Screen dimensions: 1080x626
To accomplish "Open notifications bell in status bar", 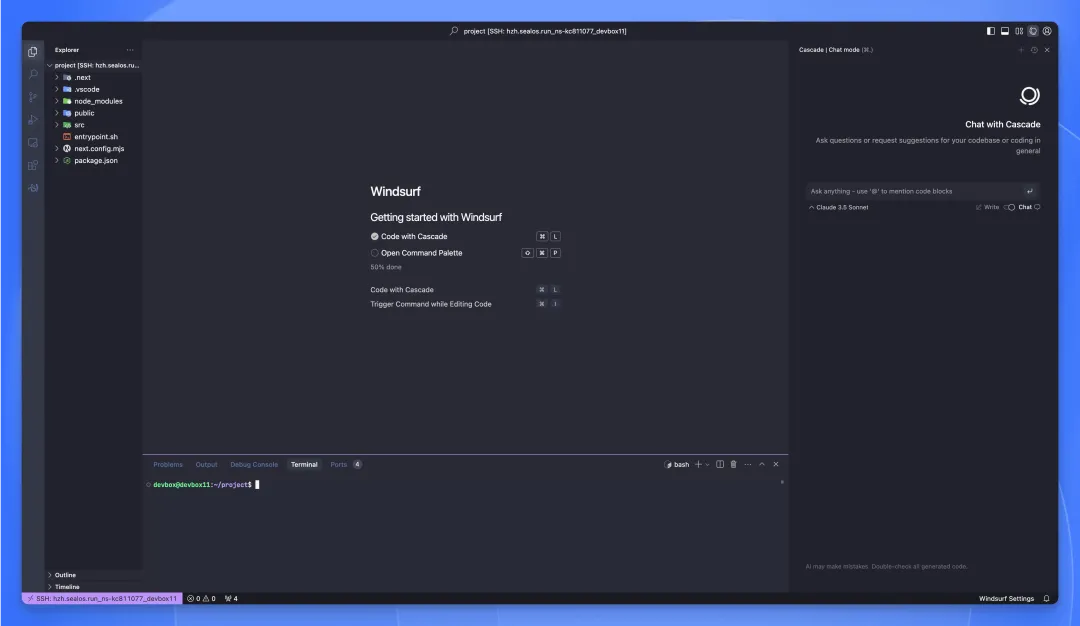I will tap(1046, 598).
